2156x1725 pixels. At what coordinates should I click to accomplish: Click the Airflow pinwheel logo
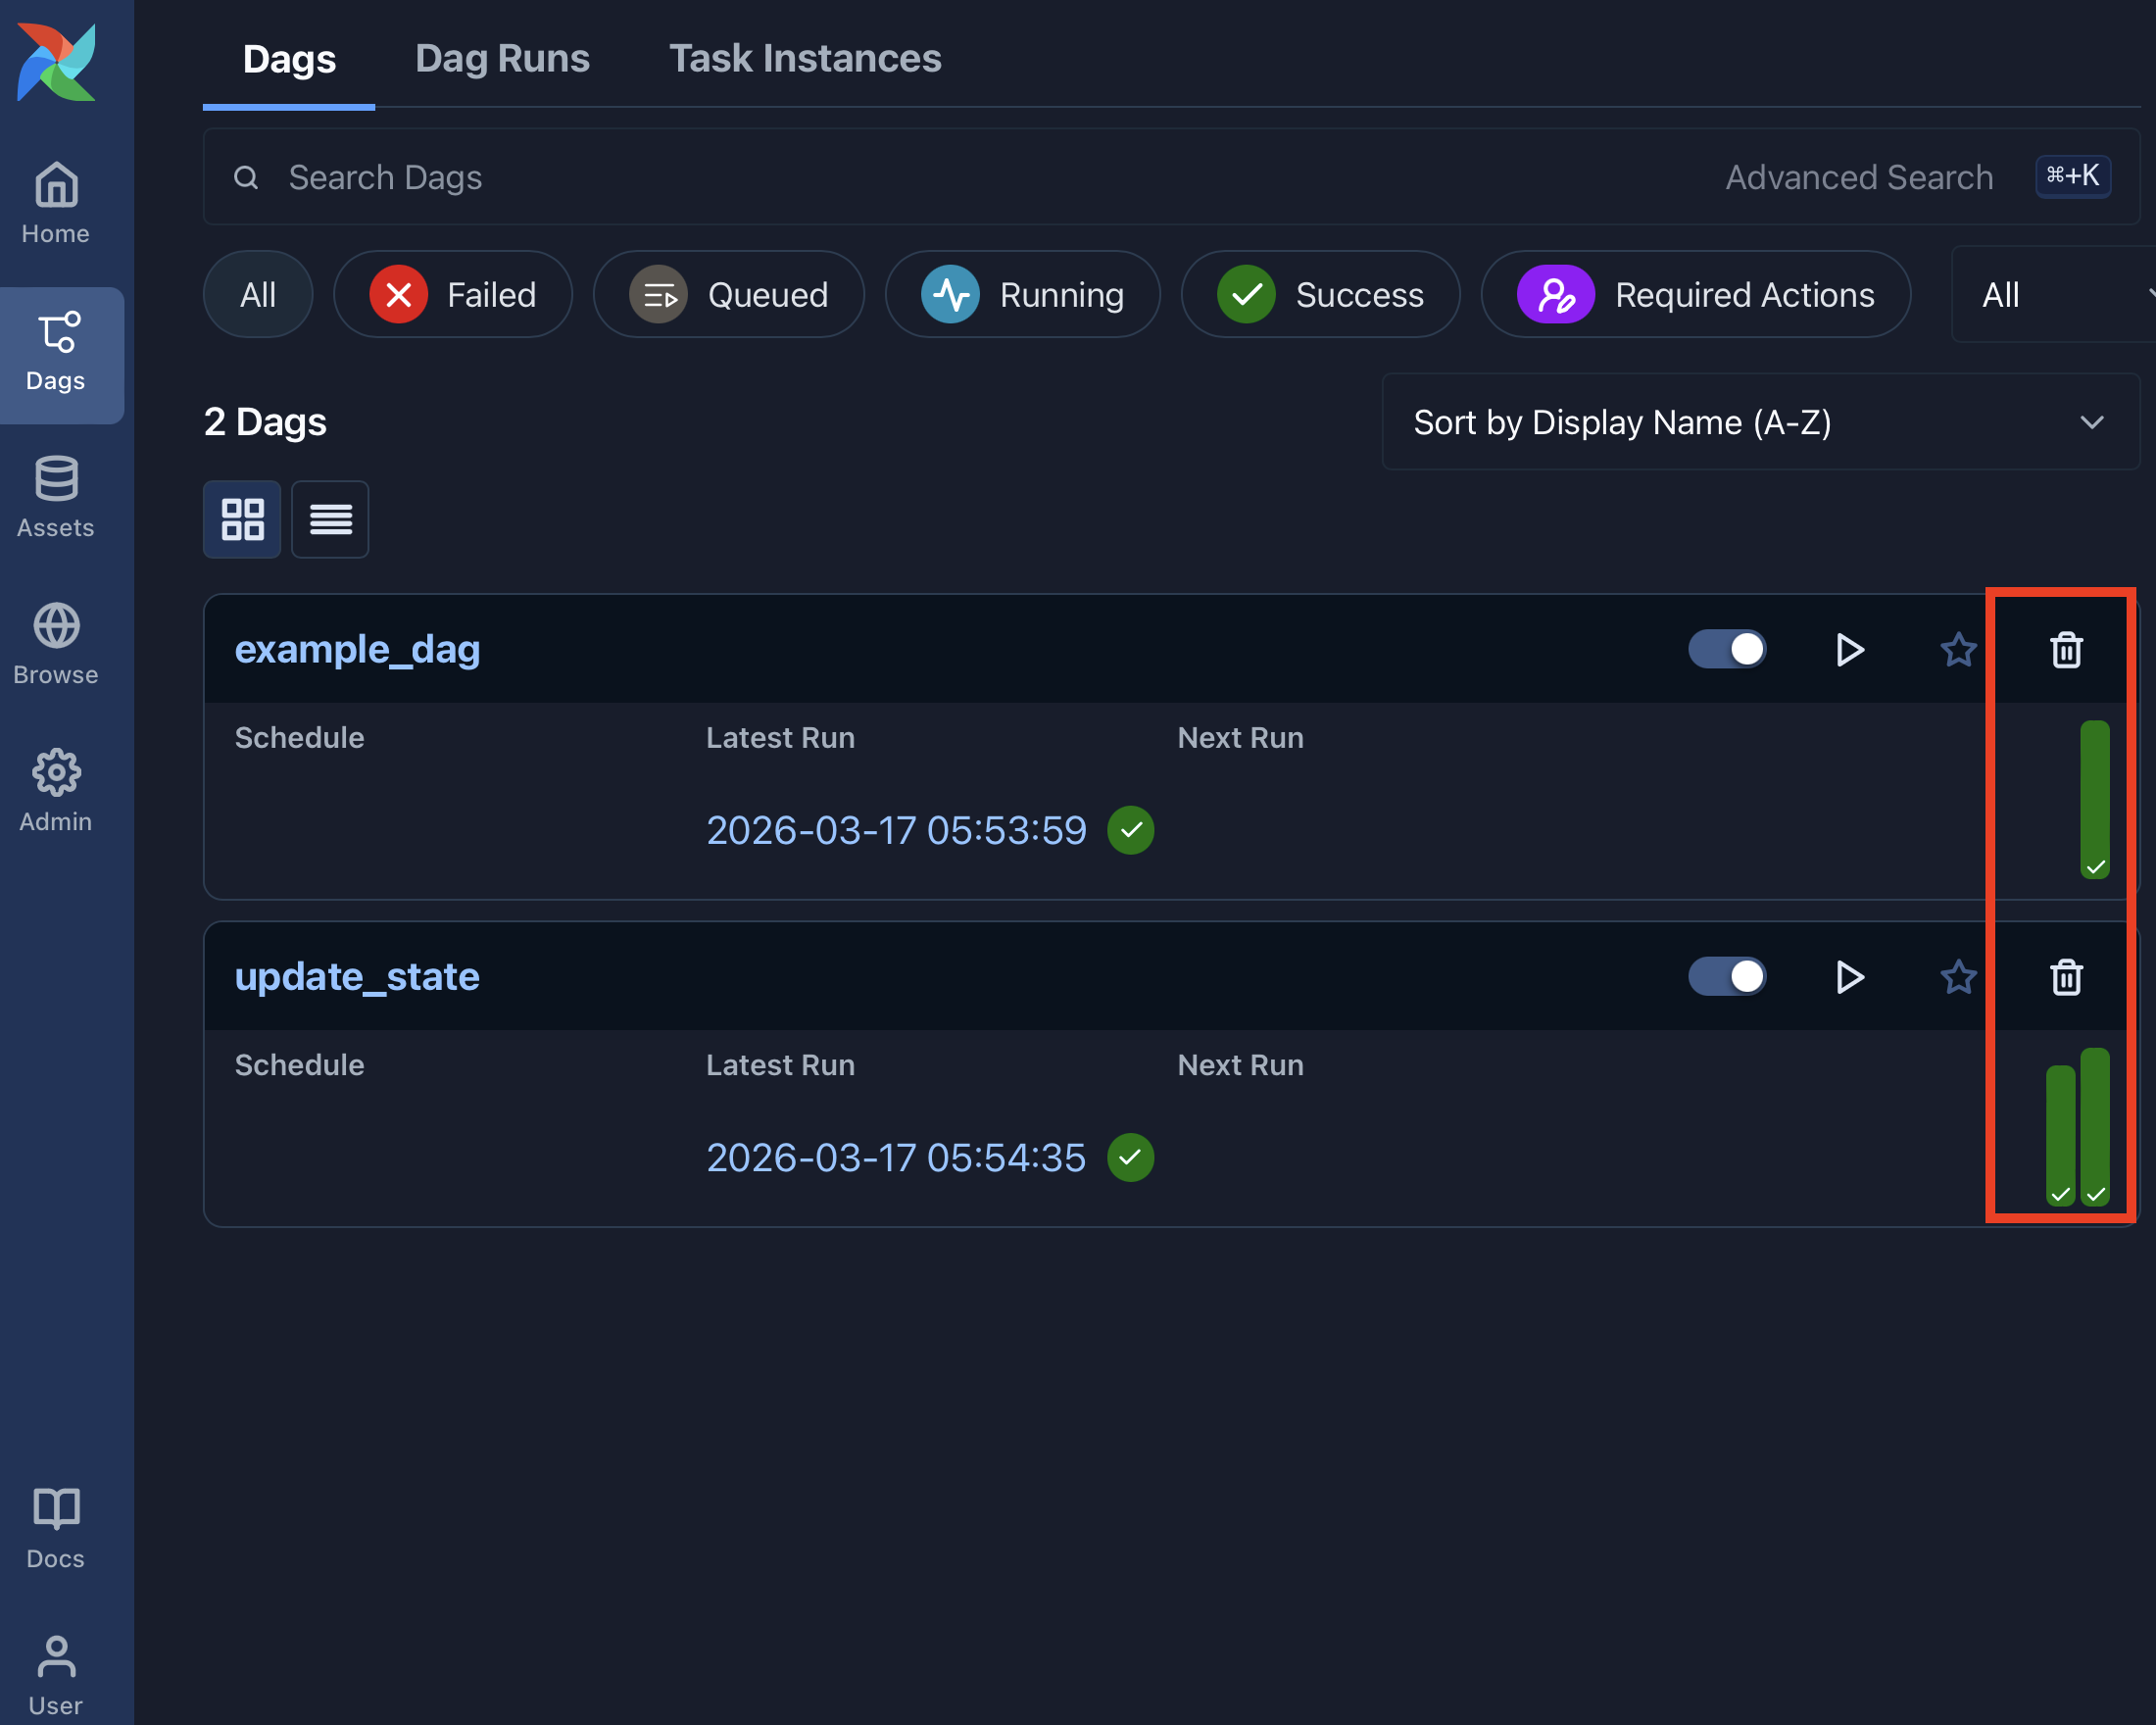coord(56,62)
